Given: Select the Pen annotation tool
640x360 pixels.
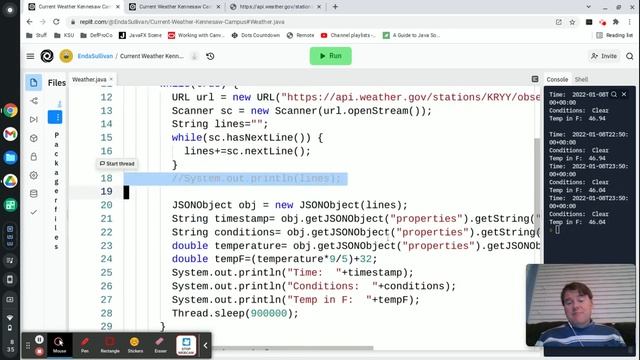Looking at the screenshot, I should click(84, 344).
